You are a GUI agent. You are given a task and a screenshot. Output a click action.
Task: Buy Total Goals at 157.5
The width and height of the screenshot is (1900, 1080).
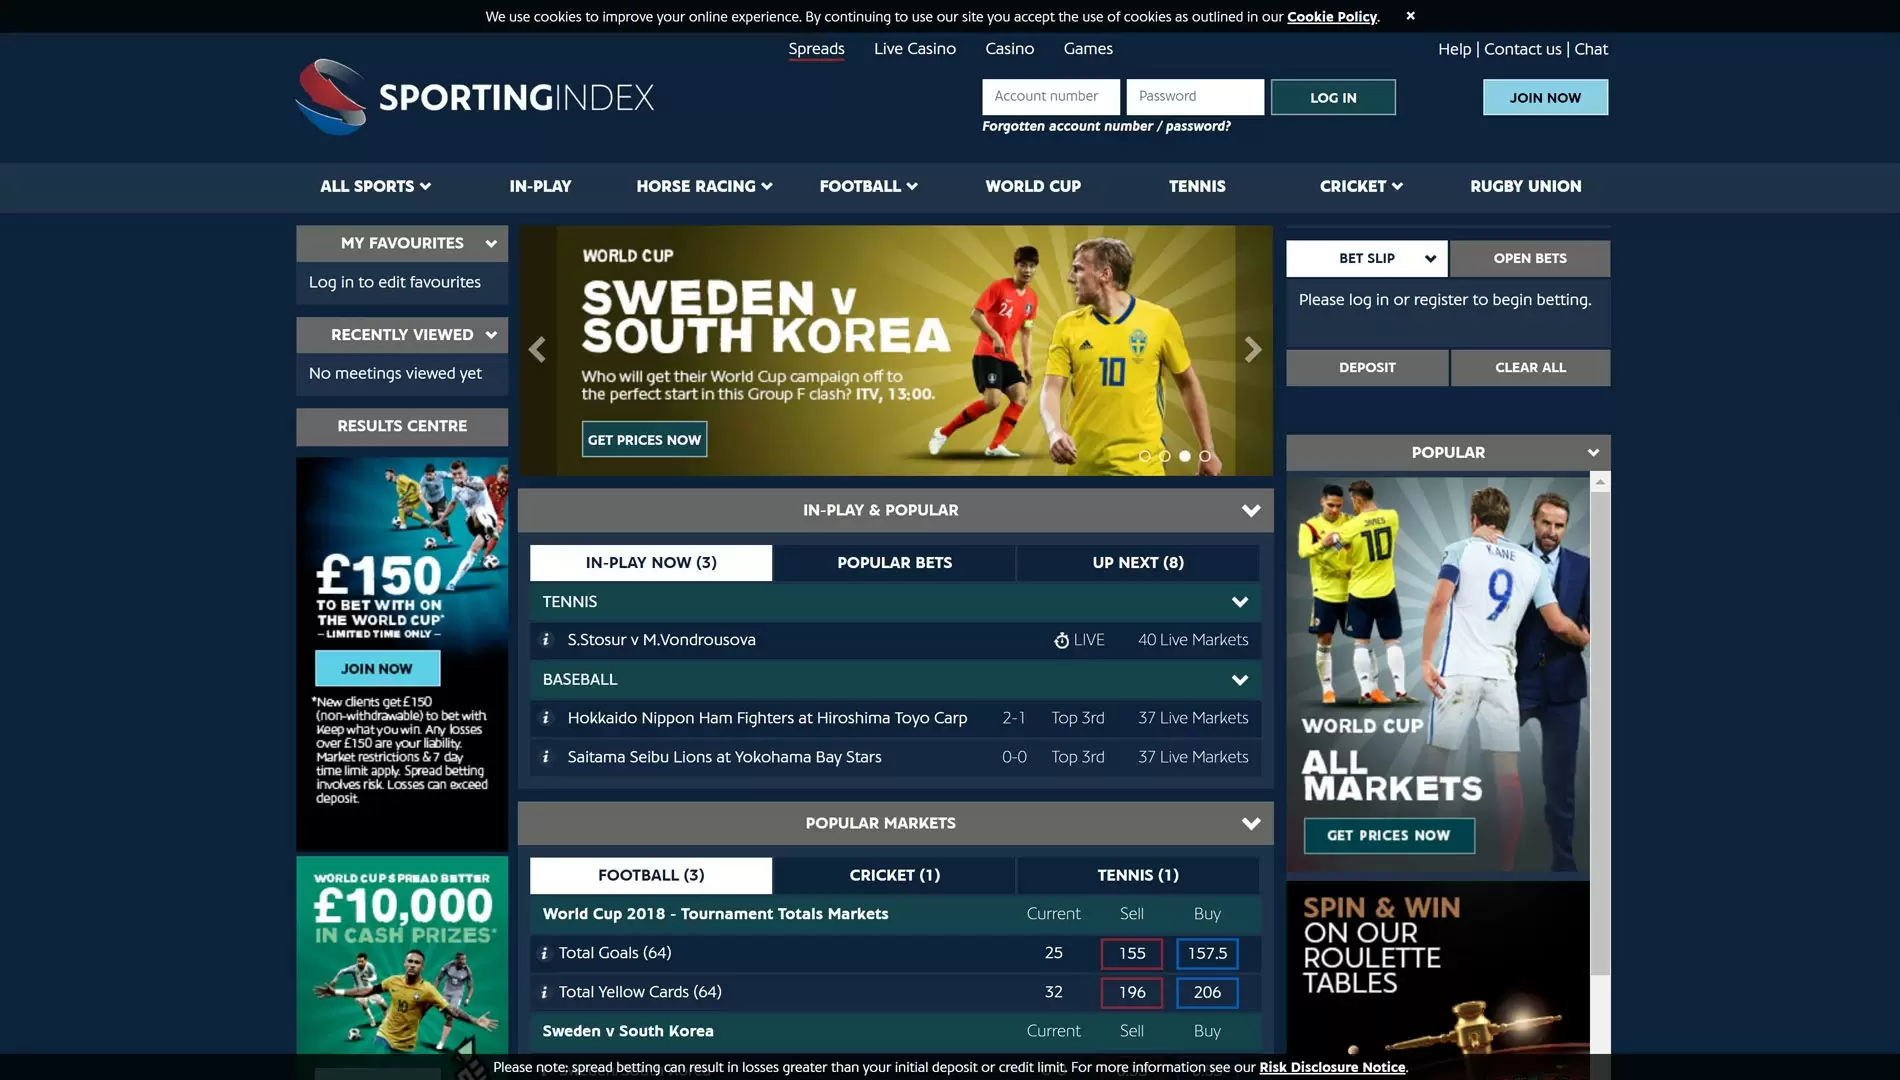point(1207,954)
